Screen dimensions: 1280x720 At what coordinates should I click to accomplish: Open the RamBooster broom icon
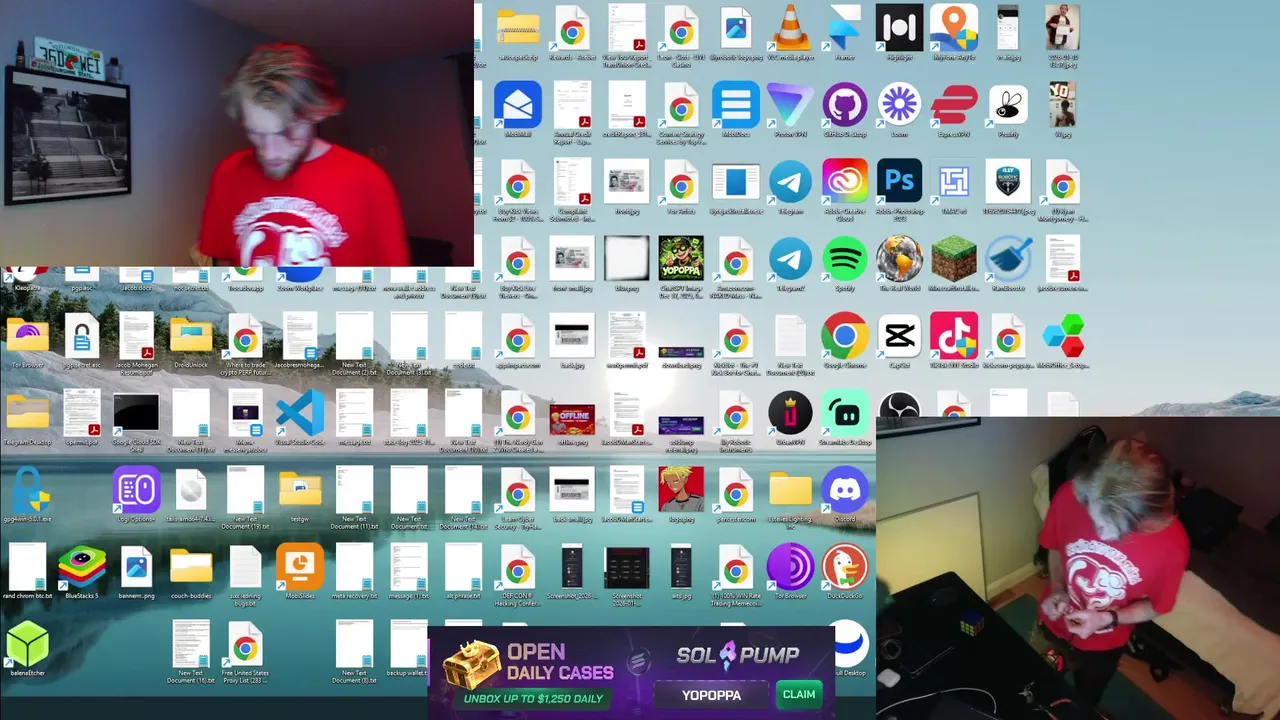tap(1008, 259)
